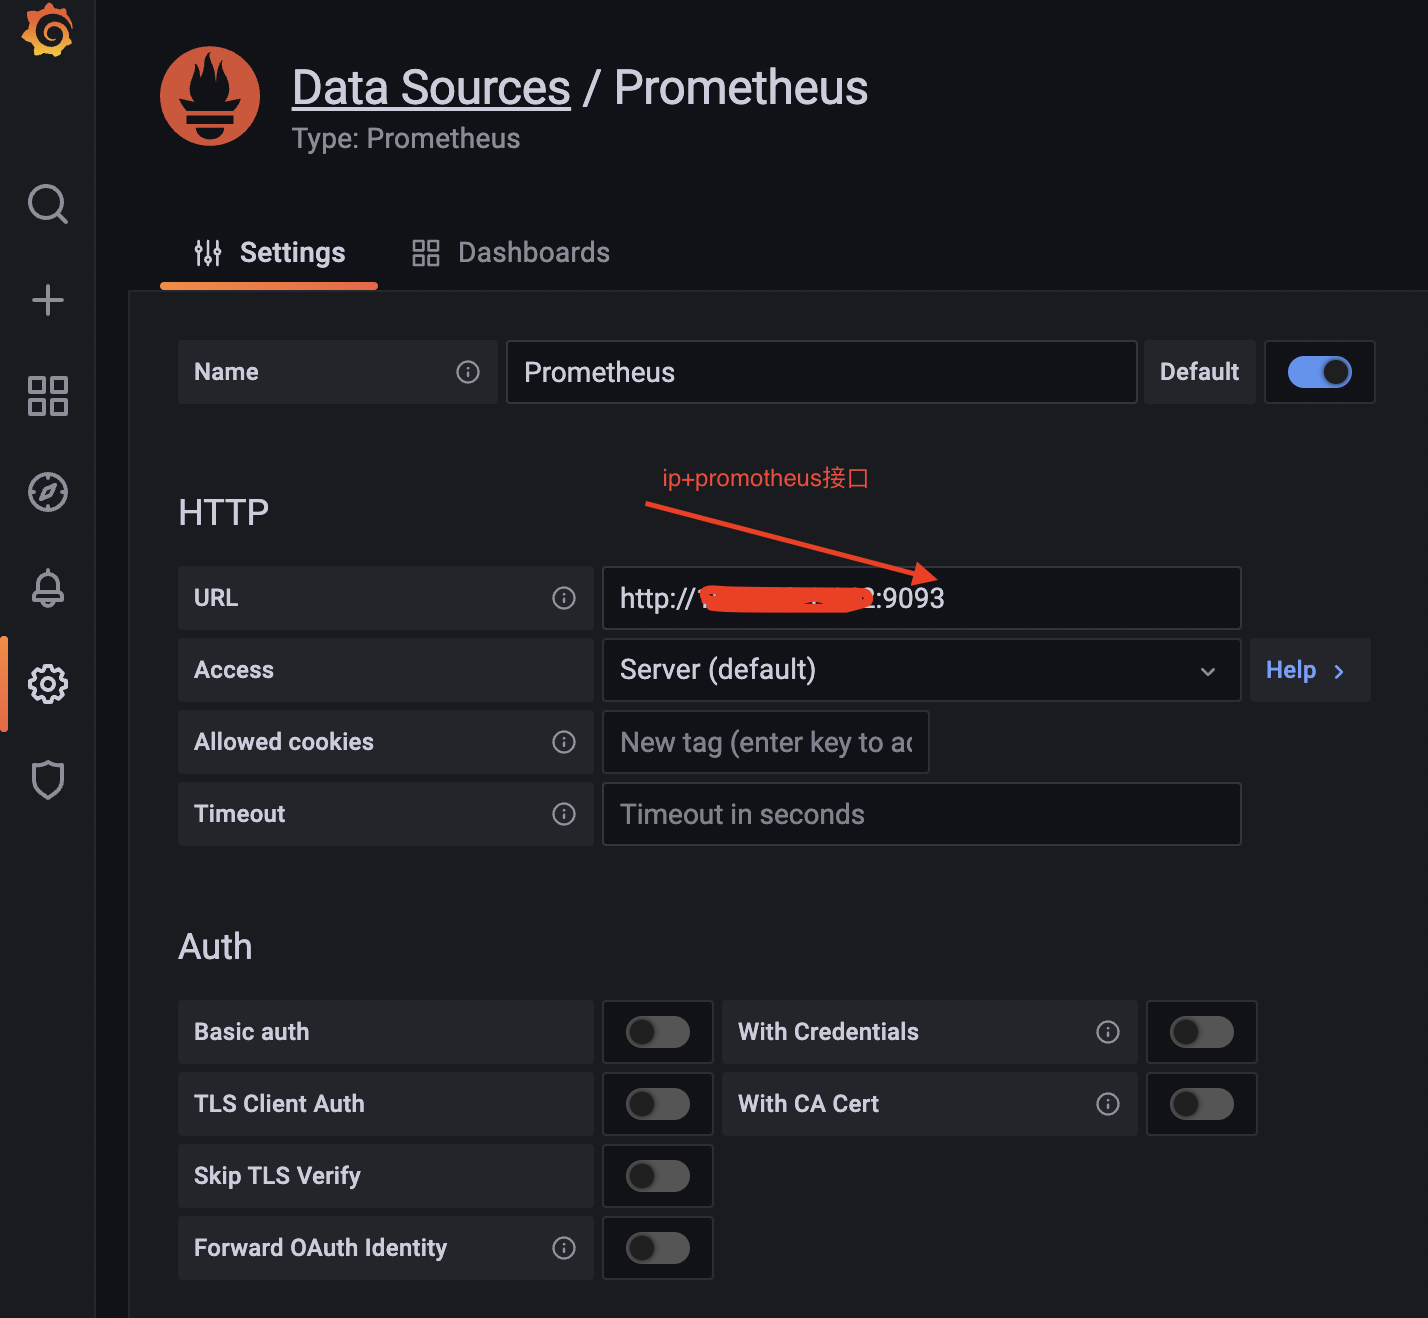The width and height of the screenshot is (1428, 1318).
Task: Click the Timeout info icon
Action: (x=564, y=814)
